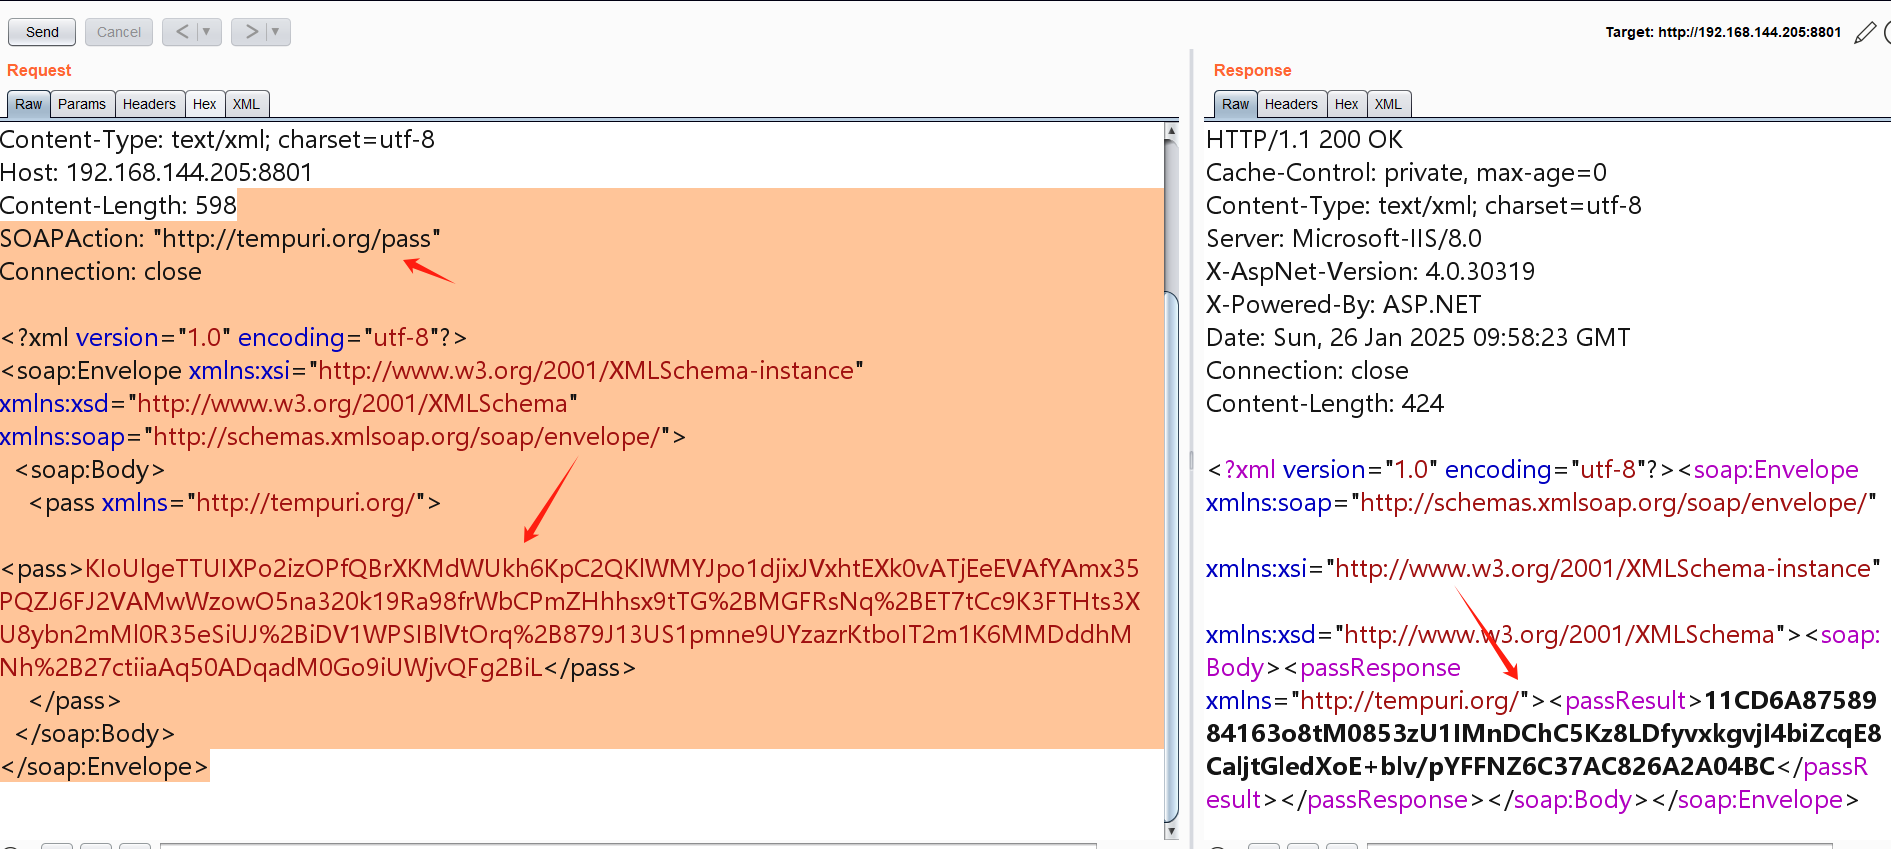The width and height of the screenshot is (1891, 849).
Task: Click the response Content-Length: 424 line
Action: coord(1325,403)
